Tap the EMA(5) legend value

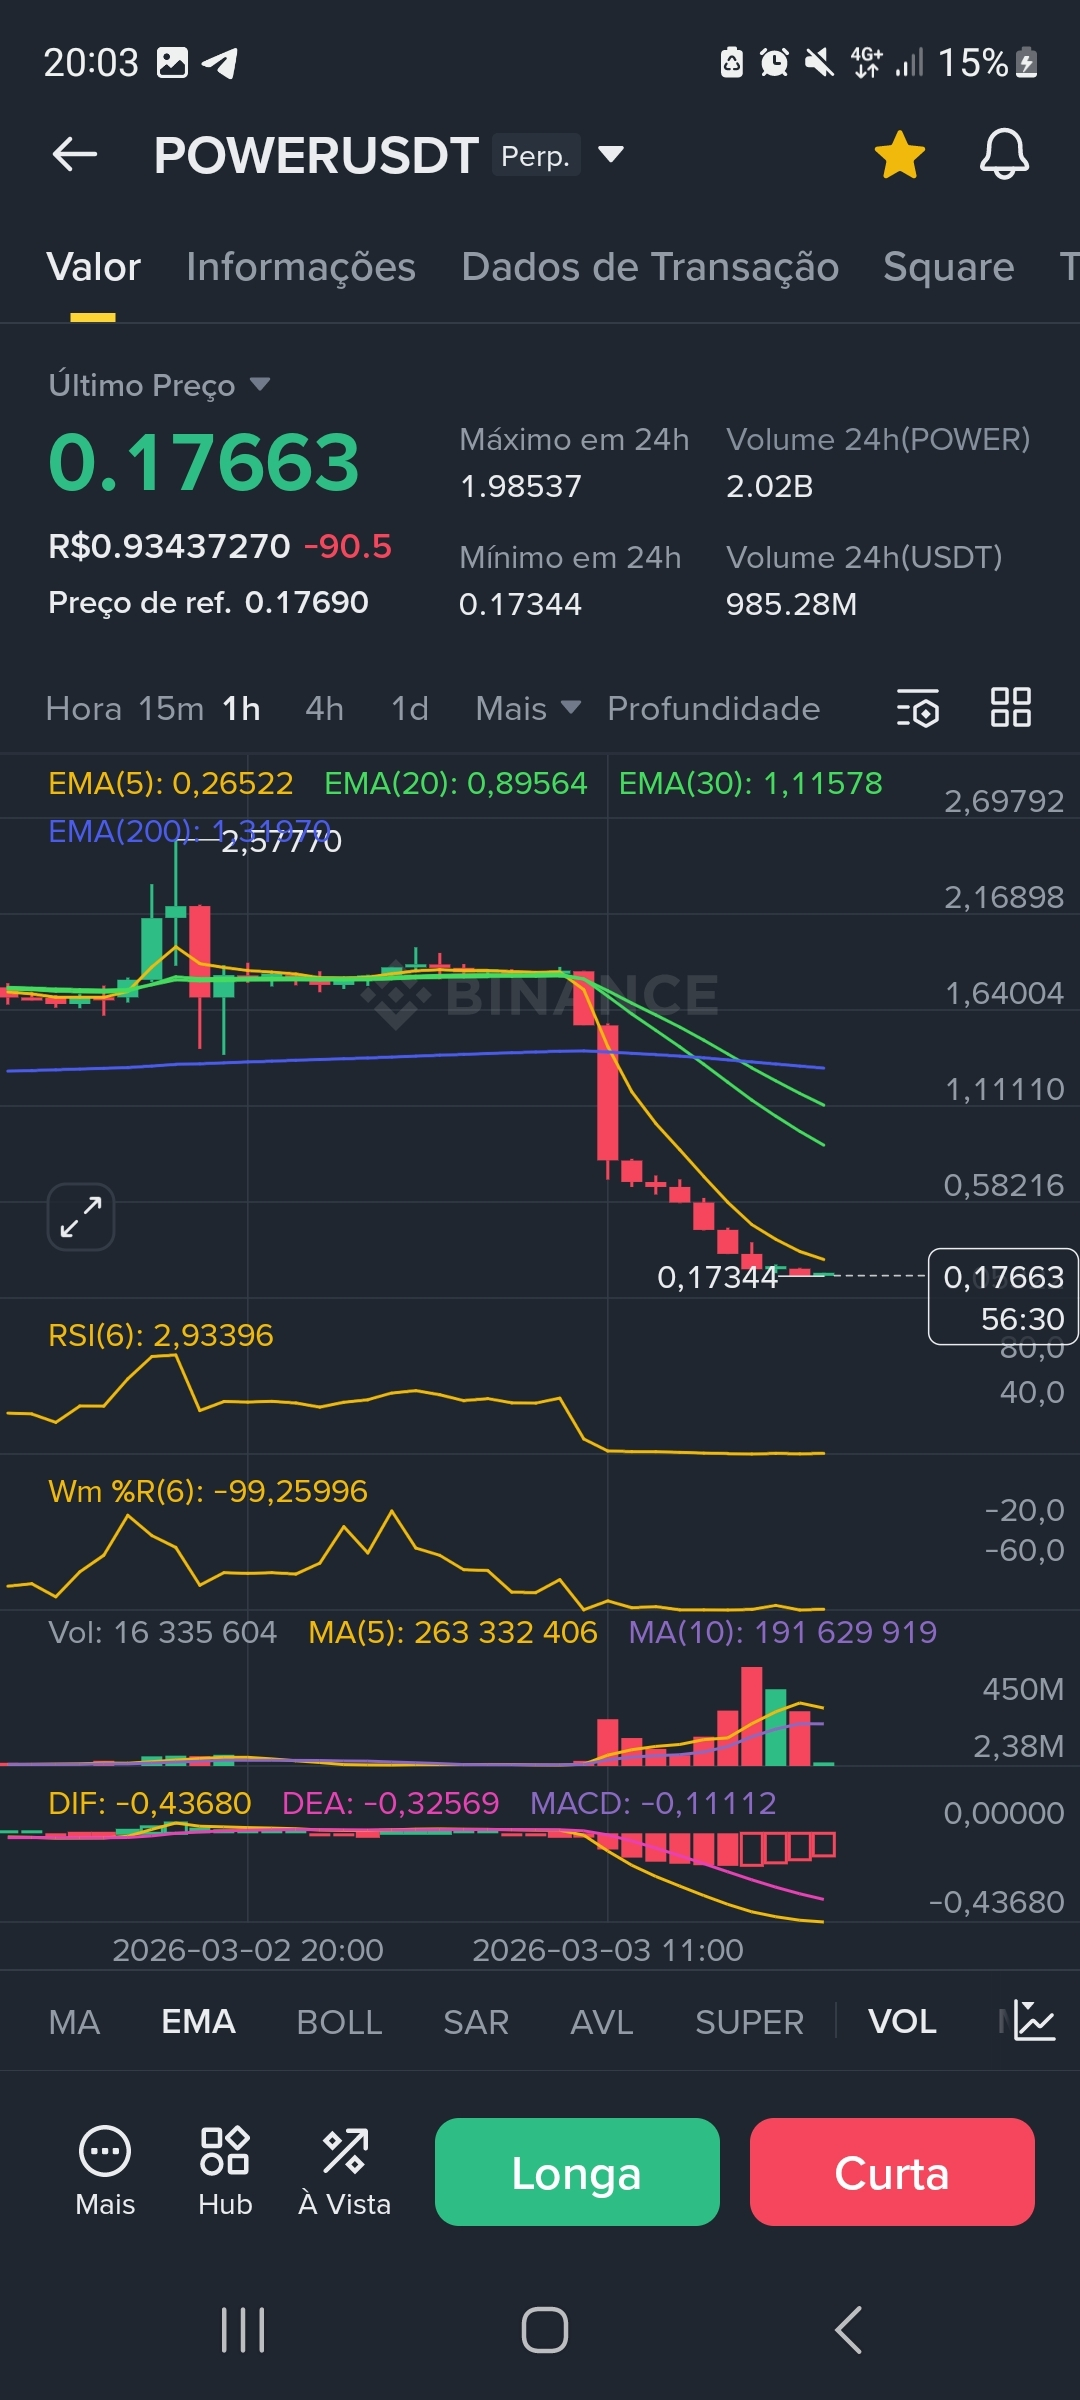(x=171, y=783)
